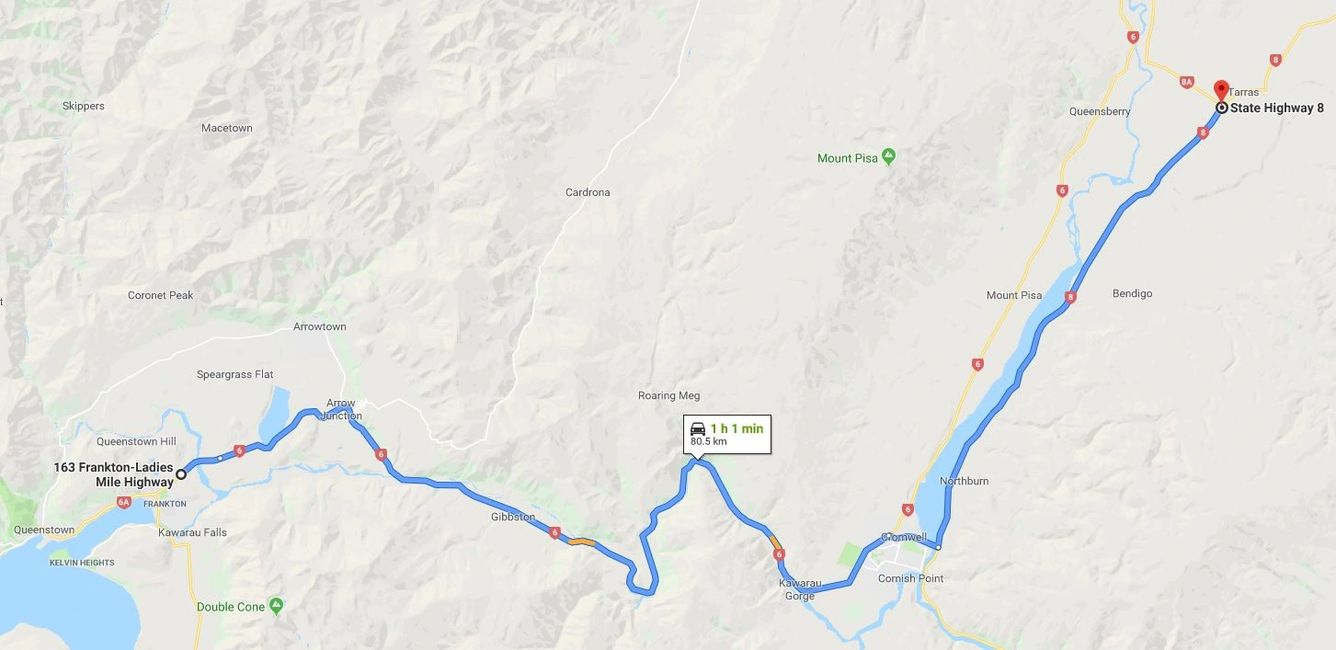
Task: Click the Roaring Meg place label
Action: (669, 395)
